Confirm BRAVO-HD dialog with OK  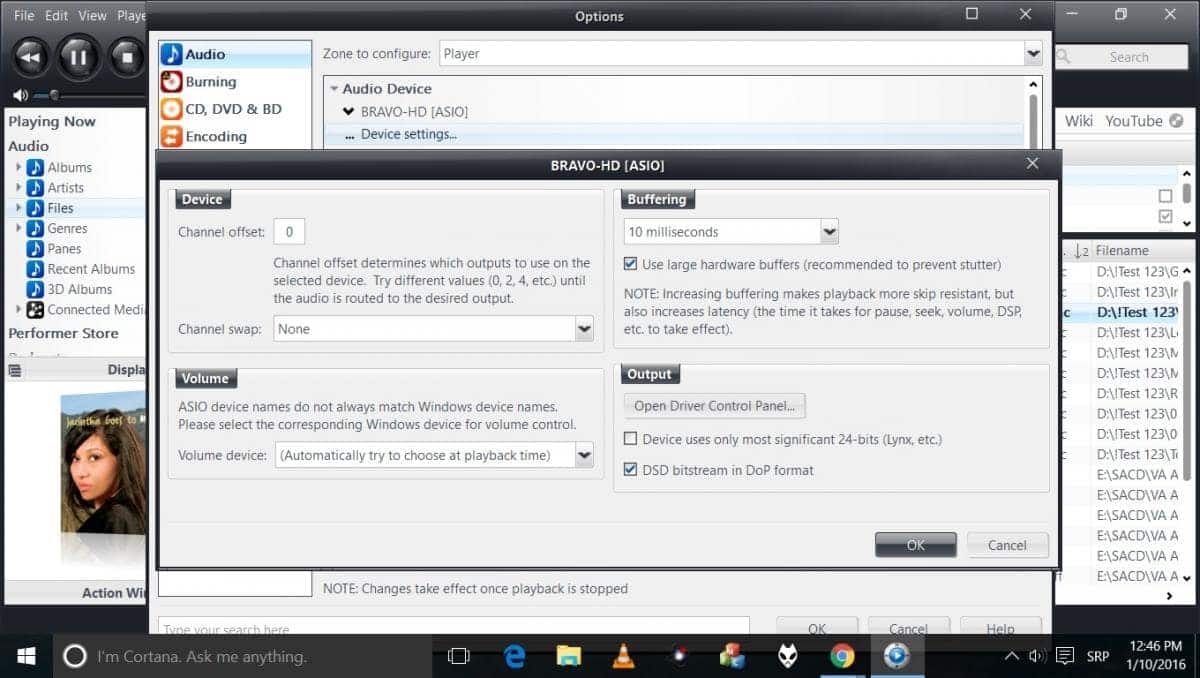click(x=916, y=545)
